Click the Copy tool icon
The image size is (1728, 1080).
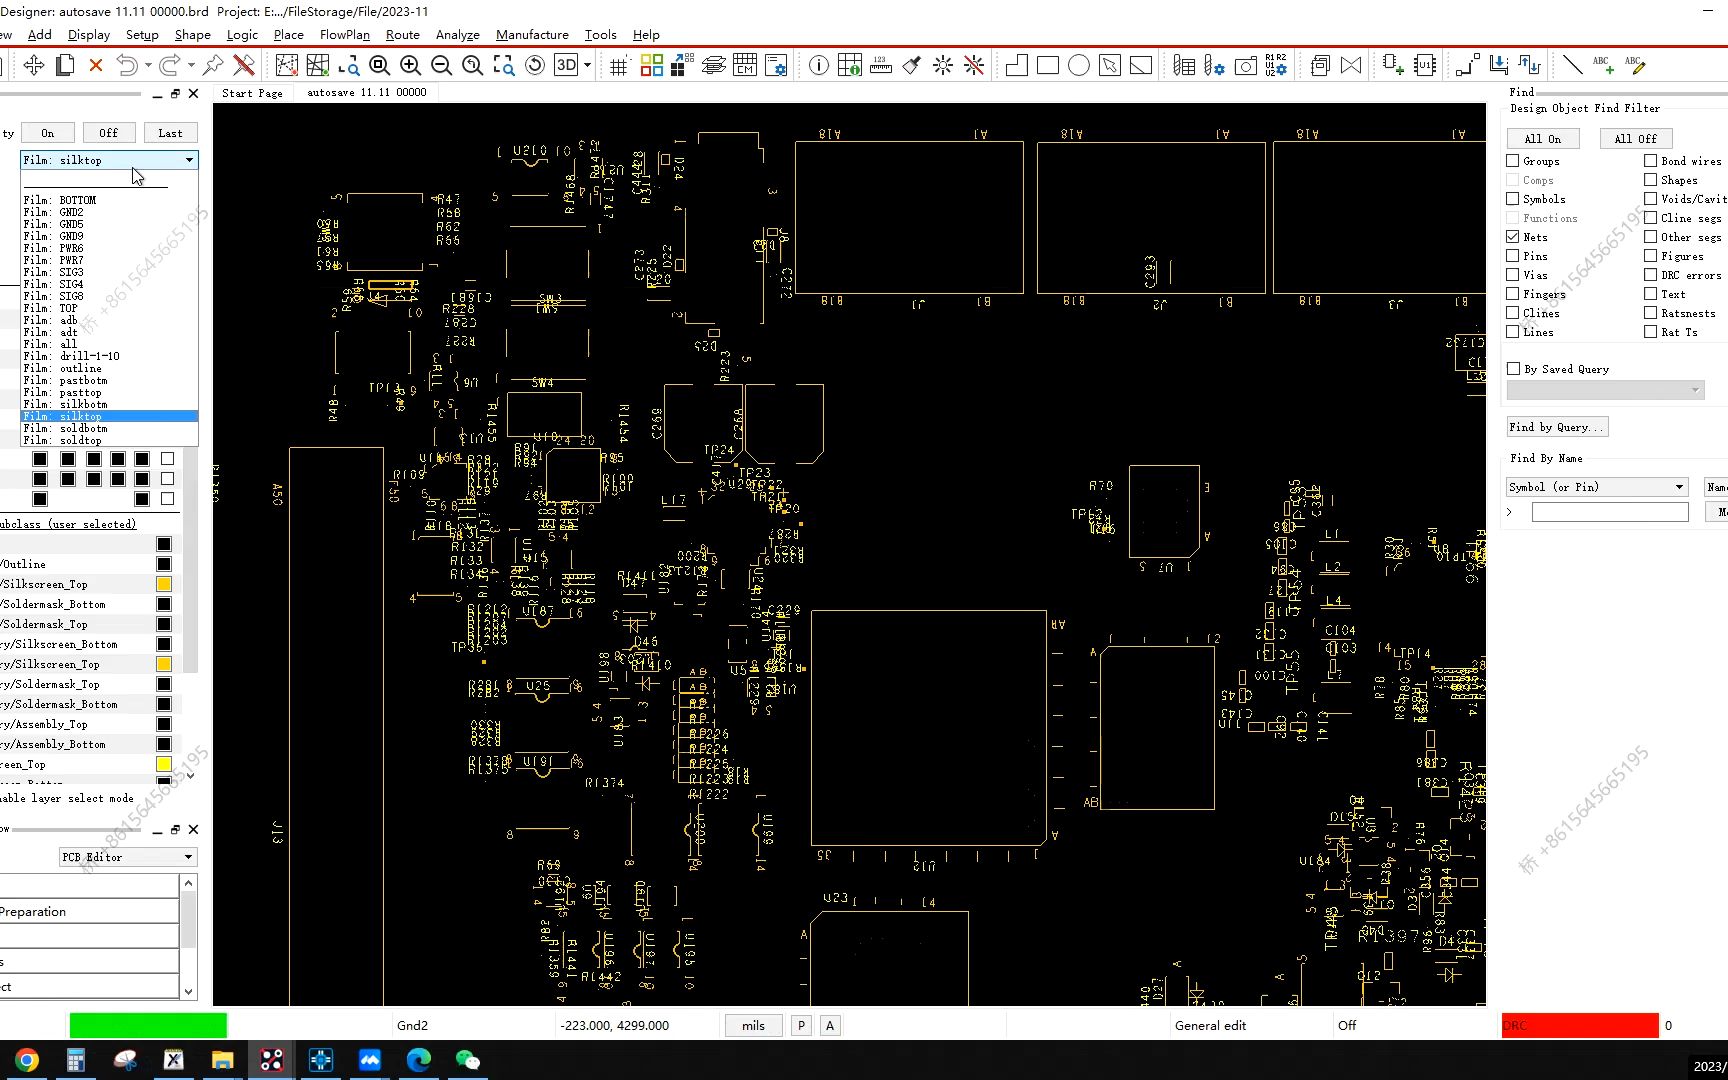click(65, 66)
